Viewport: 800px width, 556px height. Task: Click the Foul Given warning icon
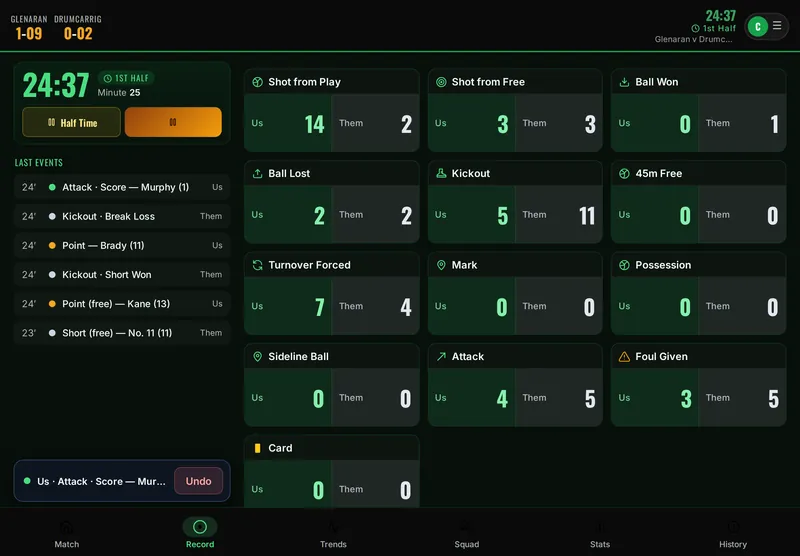click(x=624, y=357)
